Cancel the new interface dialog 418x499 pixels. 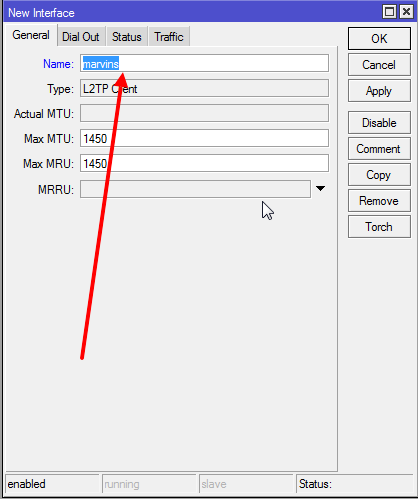pos(379,65)
